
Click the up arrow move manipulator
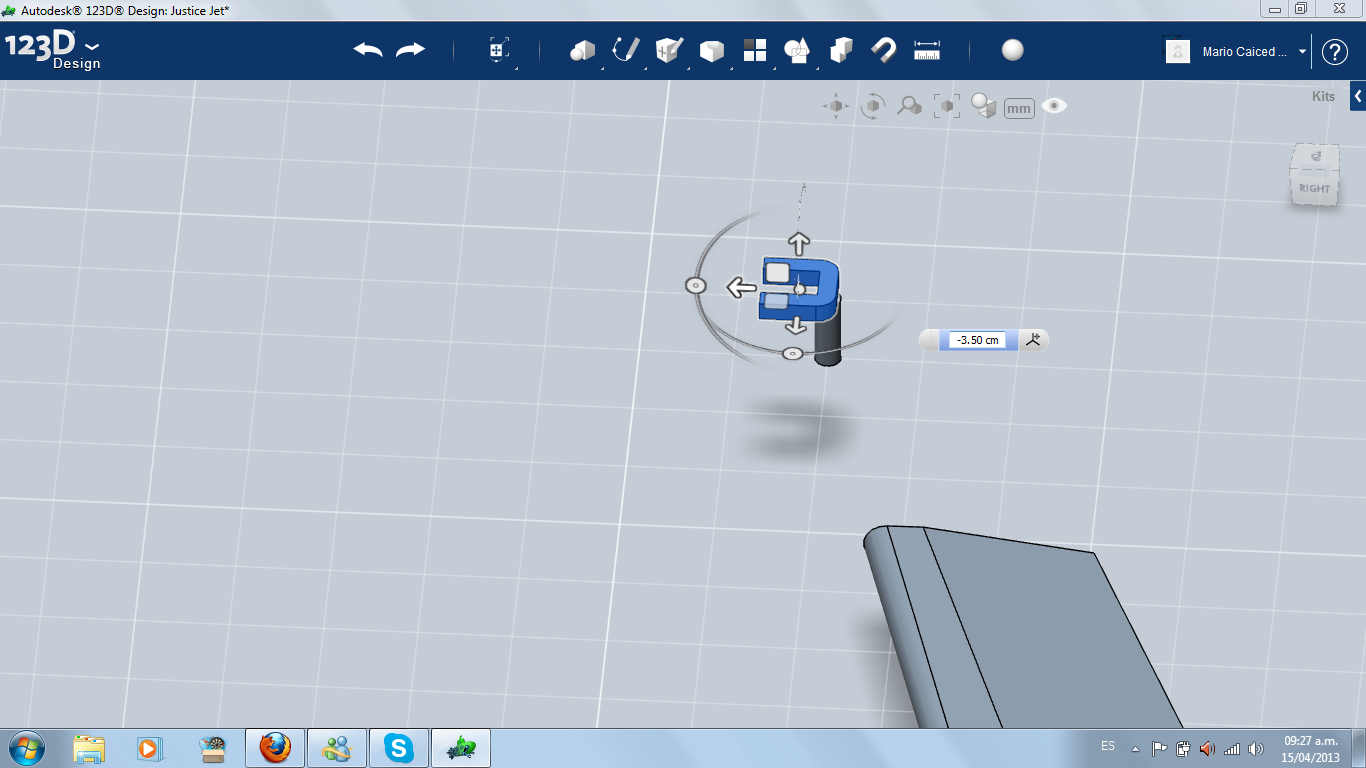point(798,243)
